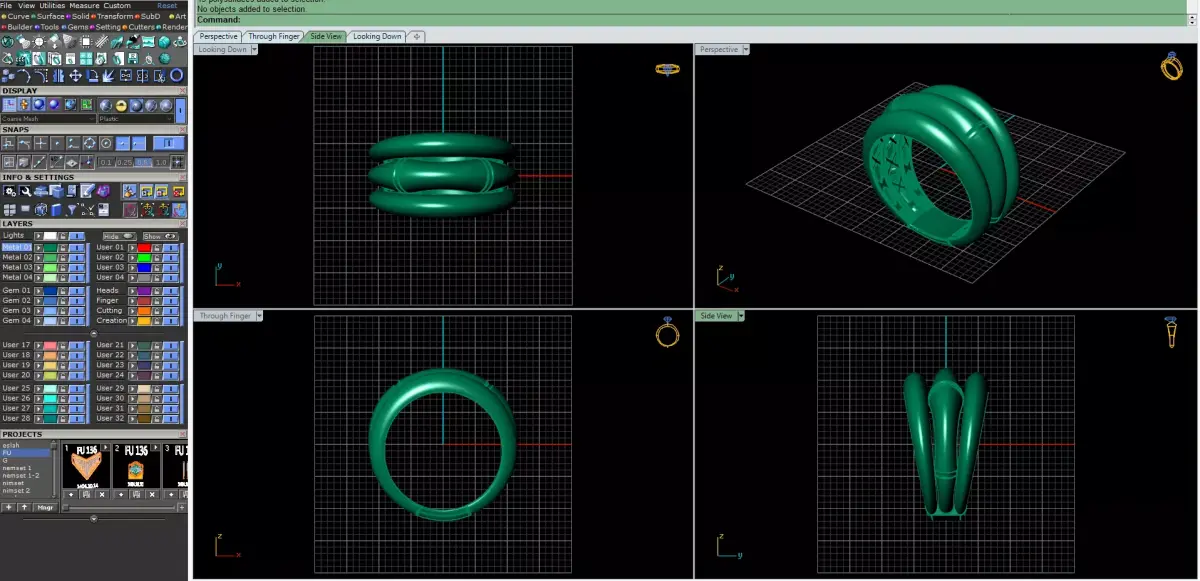Click the arrow button beside User 02 layer

pos(132,258)
